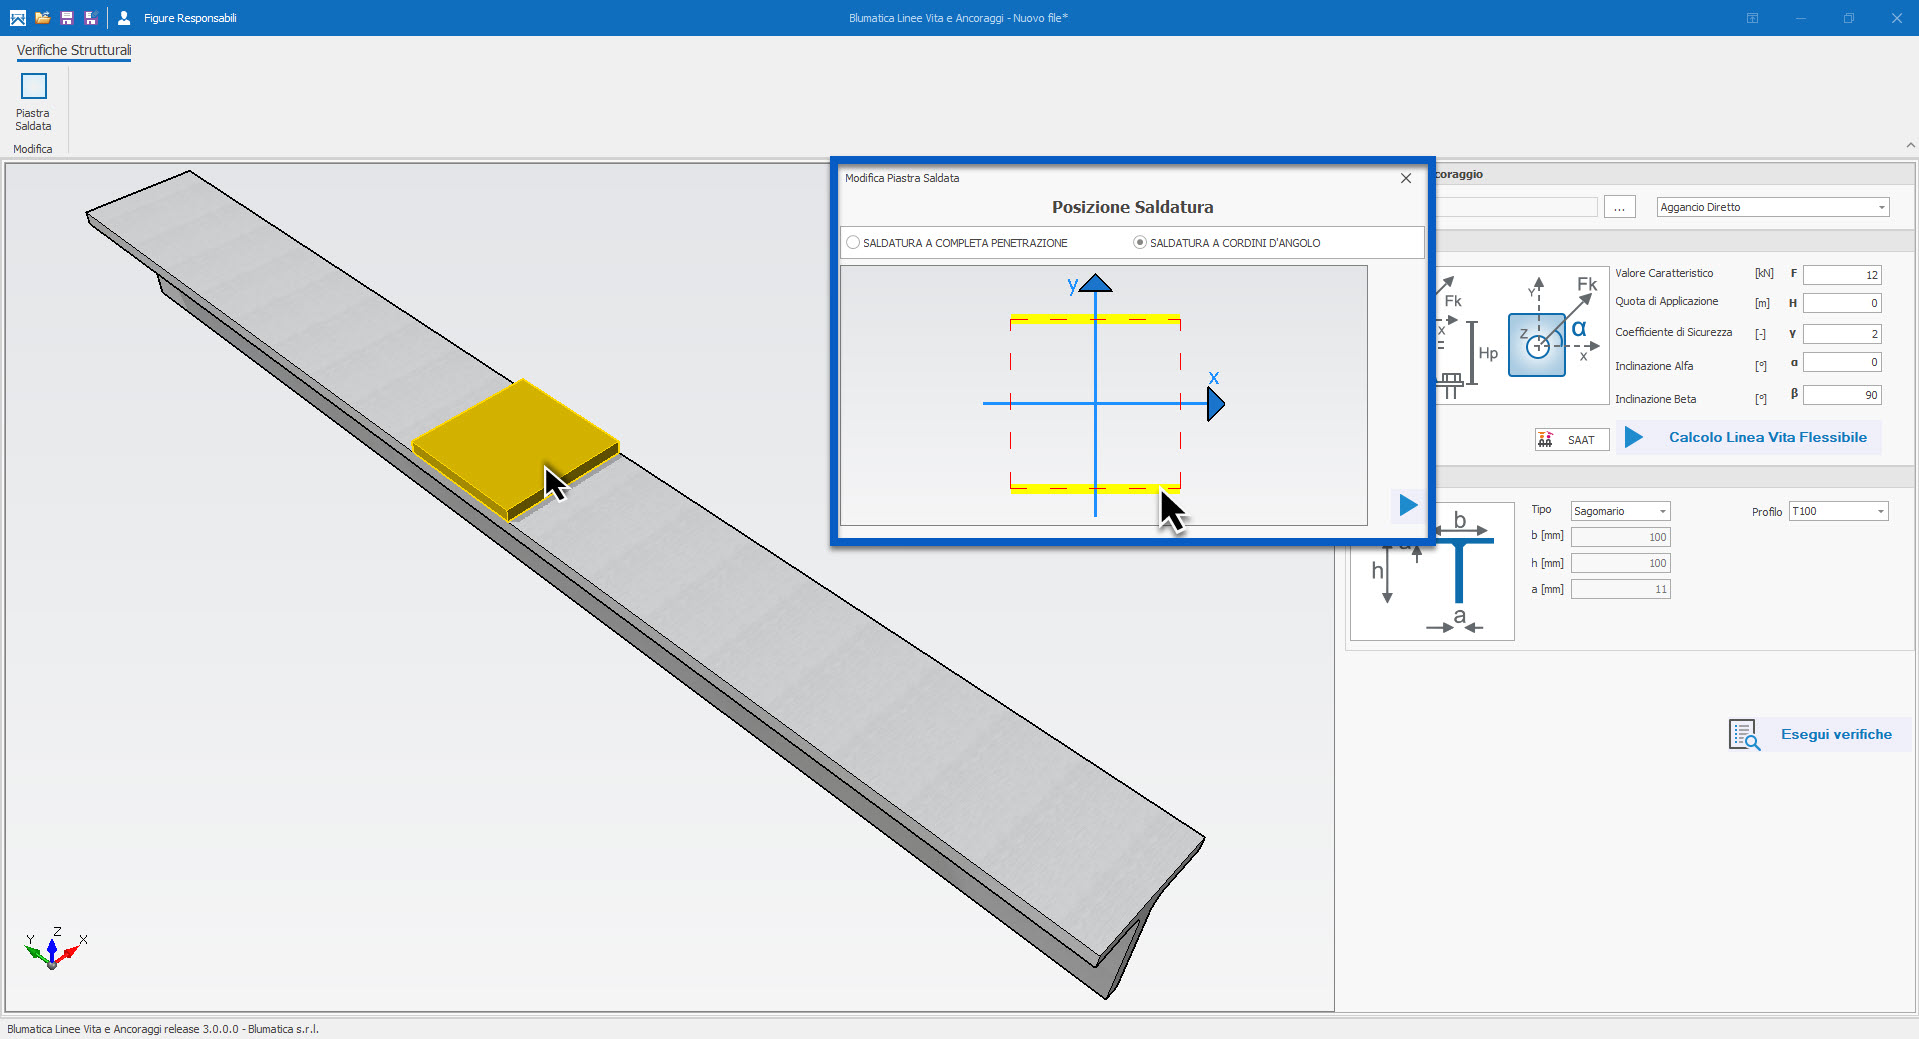
Task: Save the file with the floppy icon
Action: click(67, 18)
